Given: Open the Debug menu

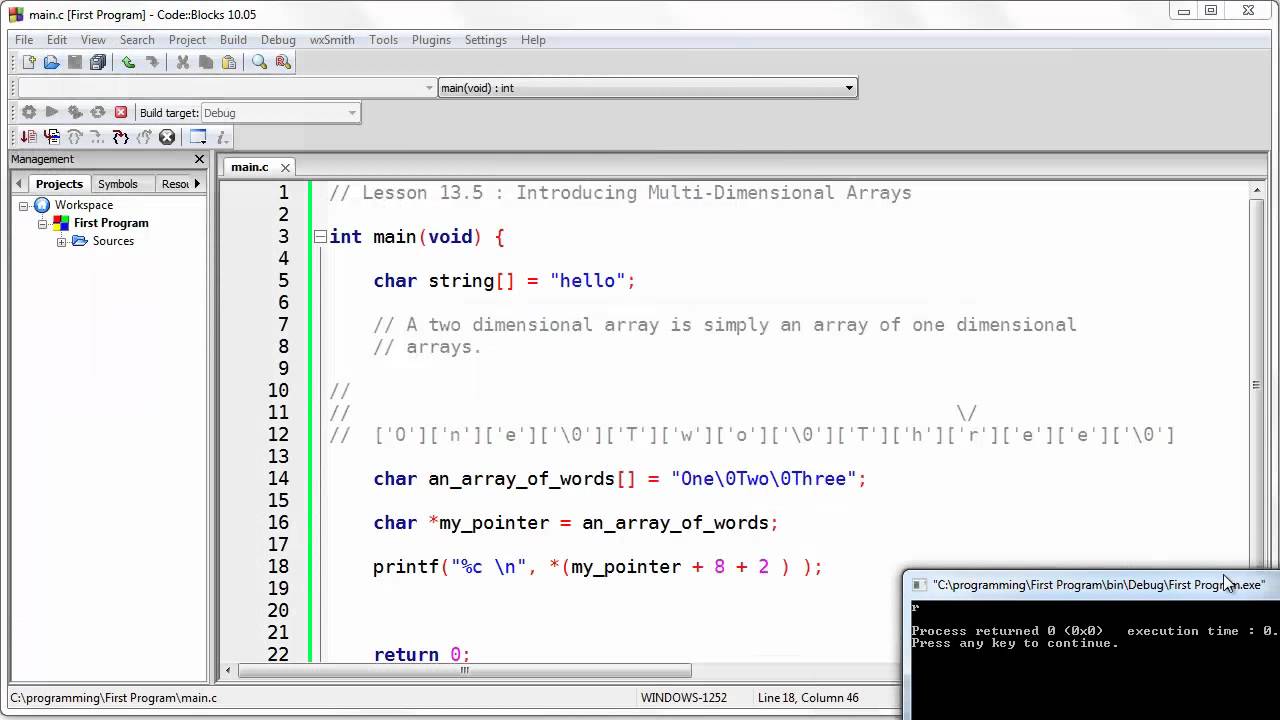Looking at the screenshot, I should (x=278, y=40).
